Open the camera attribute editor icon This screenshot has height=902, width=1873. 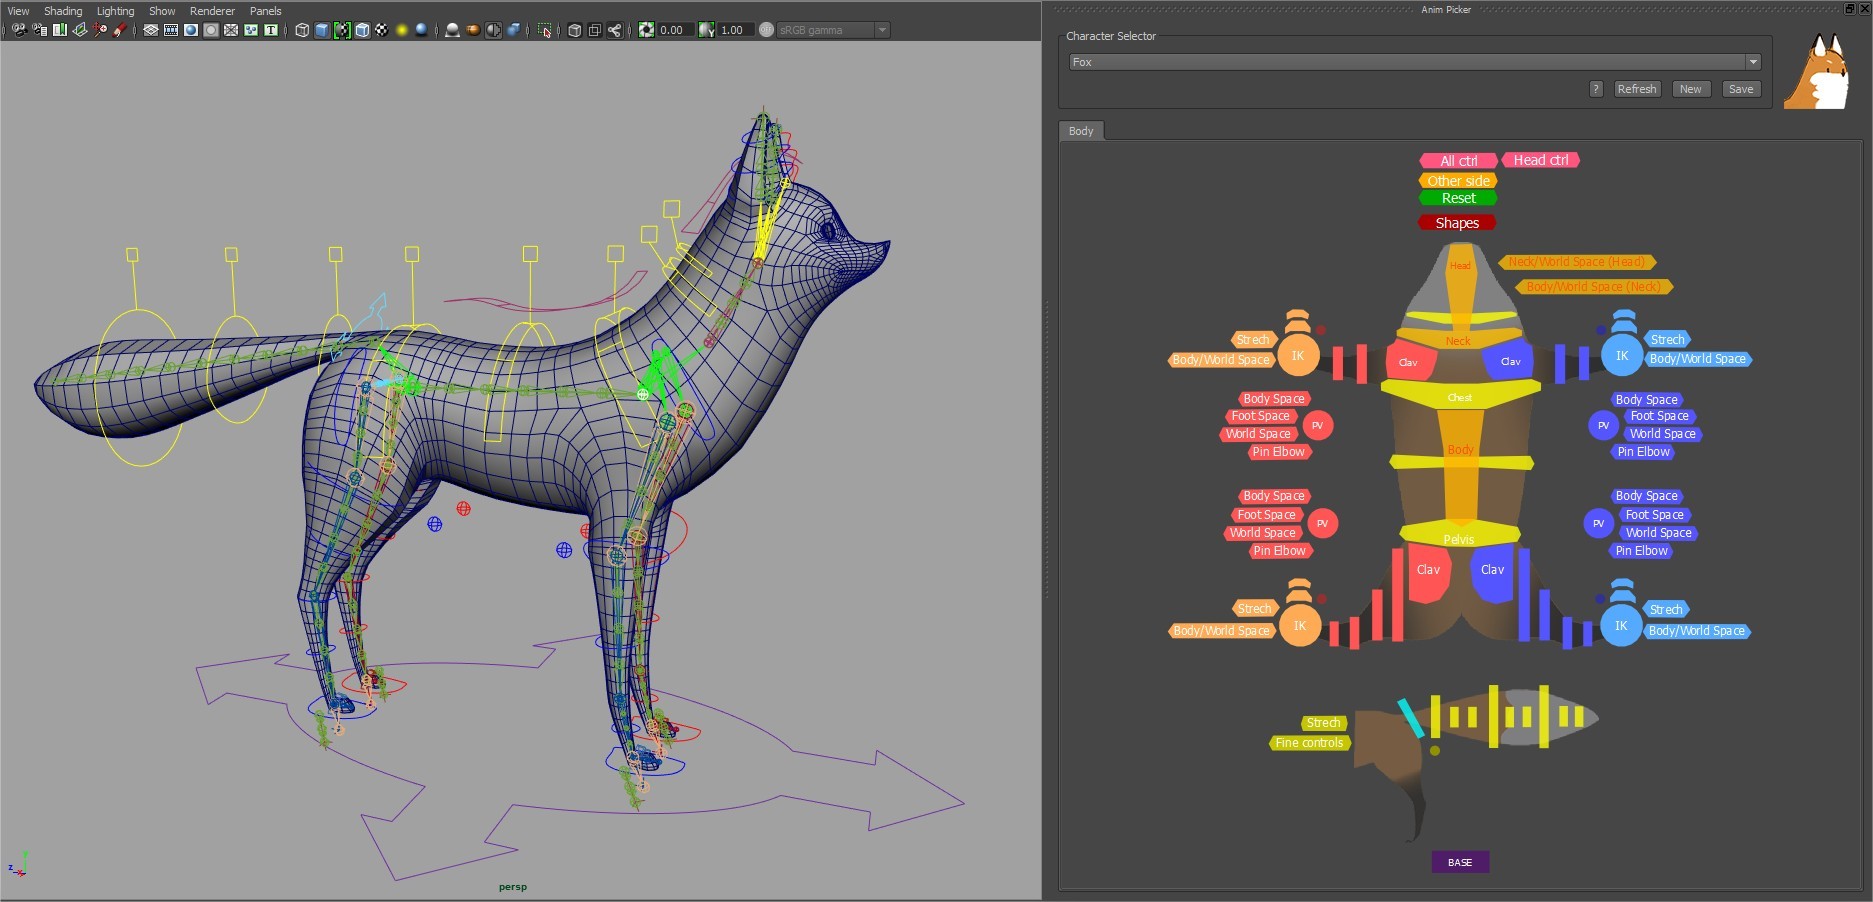pyautogui.click(x=39, y=30)
